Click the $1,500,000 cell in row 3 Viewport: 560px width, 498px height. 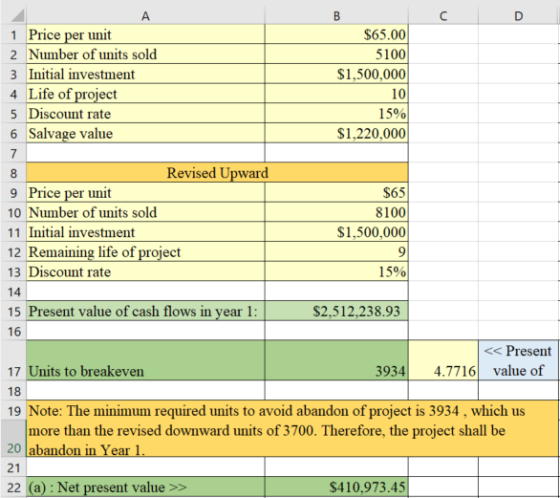tap(336, 74)
